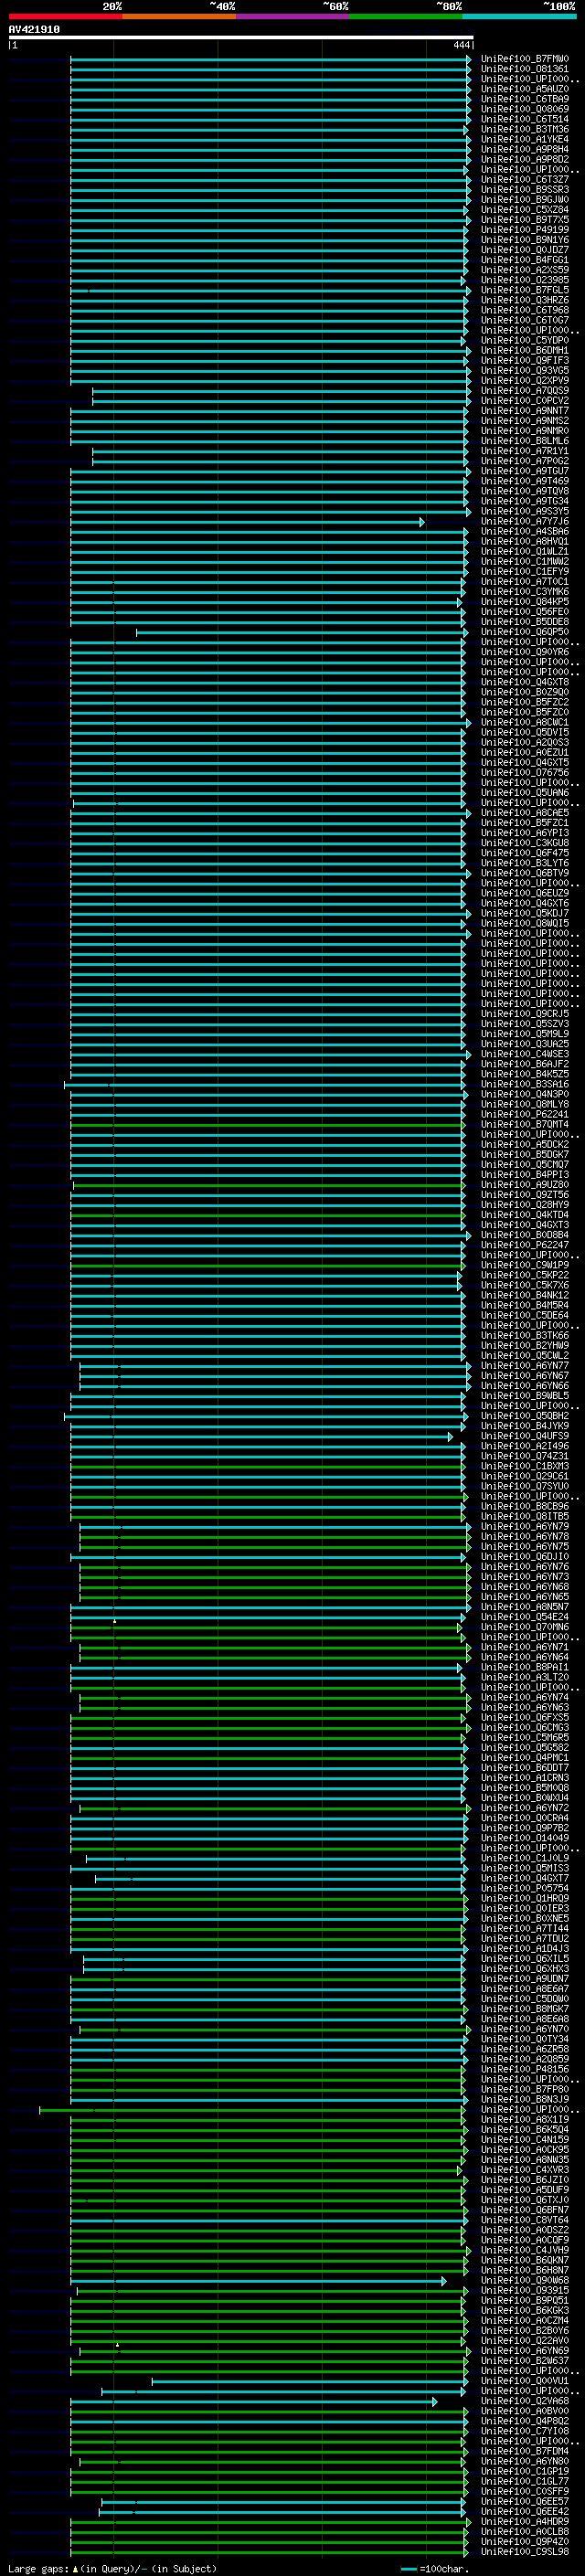Choose the UniRef100_Q9CRJ5 label

(x=525, y=1014)
